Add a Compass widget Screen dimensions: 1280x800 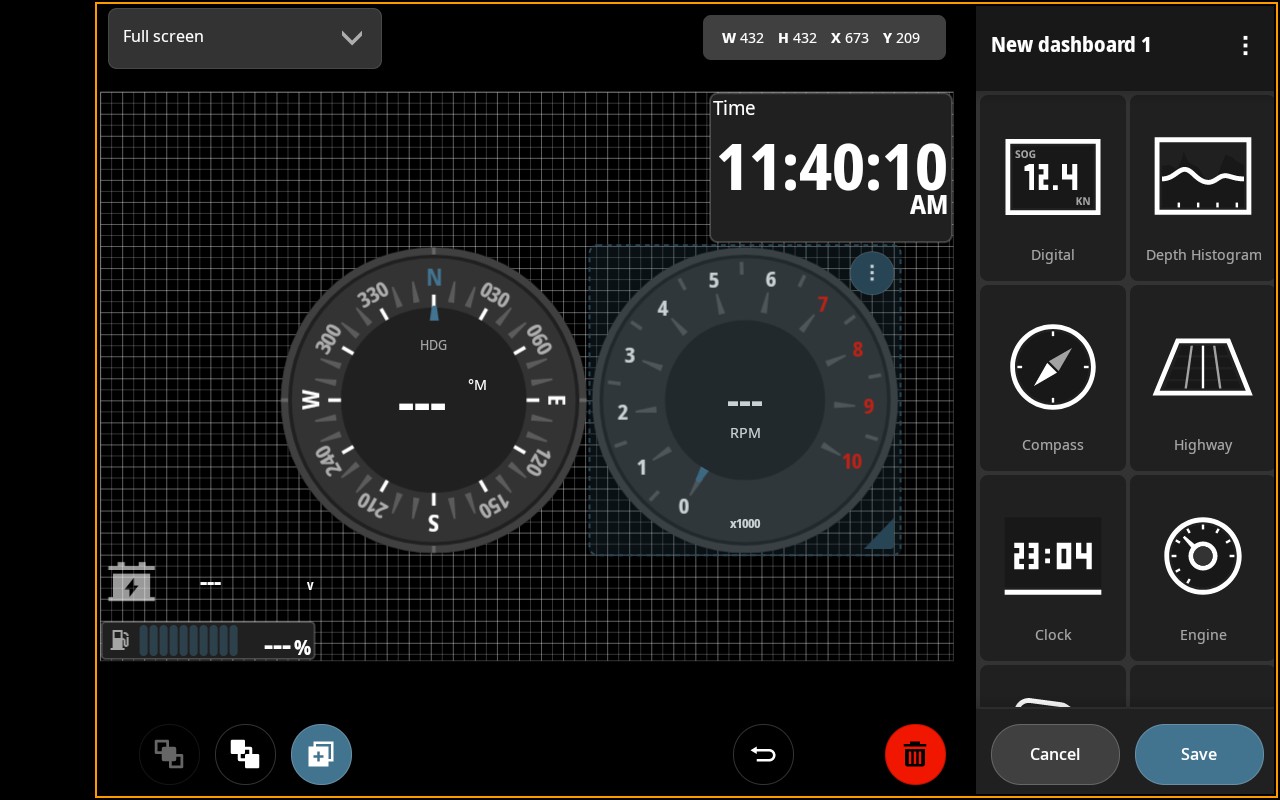coord(1052,378)
